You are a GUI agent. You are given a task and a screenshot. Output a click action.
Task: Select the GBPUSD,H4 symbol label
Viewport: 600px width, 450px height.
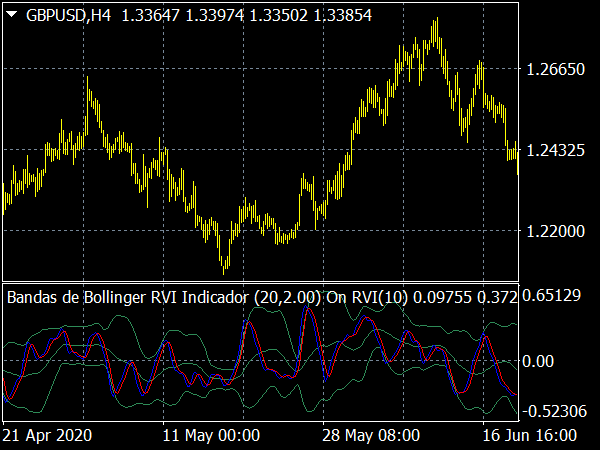pyautogui.click(x=68, y=16)
